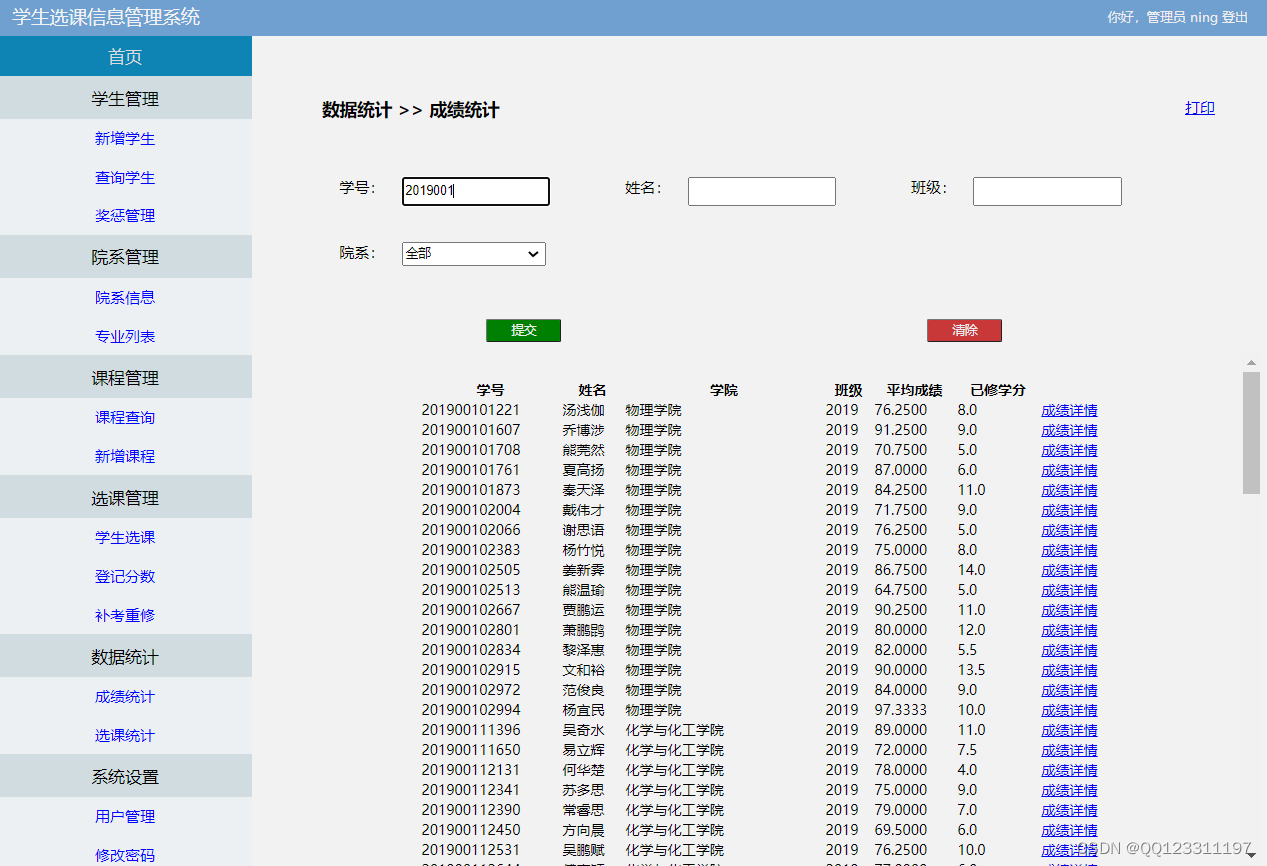Screen dimensions: 1267x866
Task: Select the 数据统计 section header
Action: pos(125,657)
